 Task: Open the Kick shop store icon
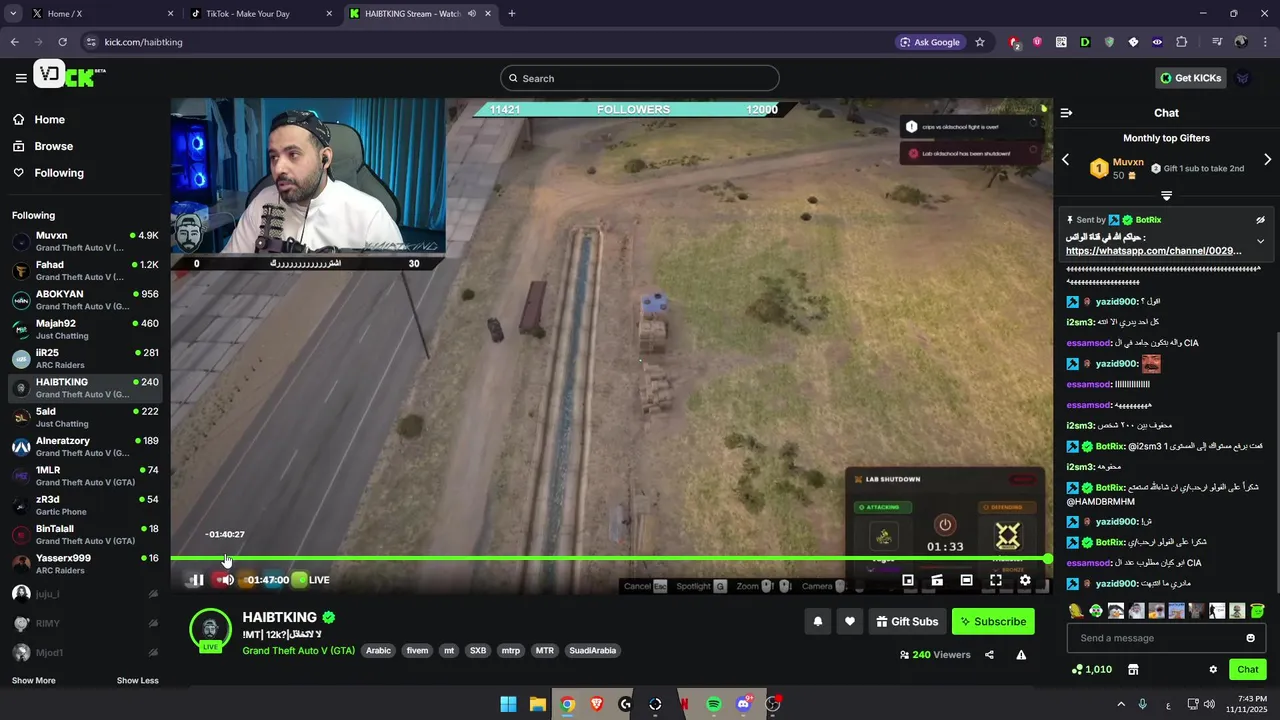(1133, 669)
